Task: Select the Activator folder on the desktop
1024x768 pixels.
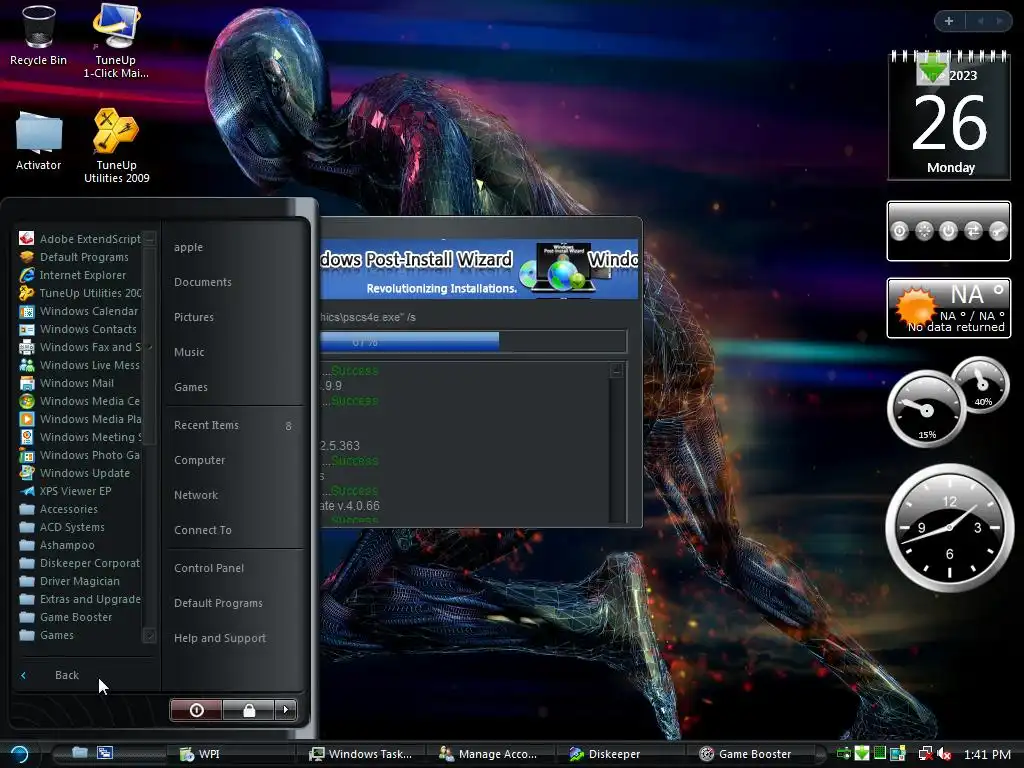Action: (x=38, y=141)
